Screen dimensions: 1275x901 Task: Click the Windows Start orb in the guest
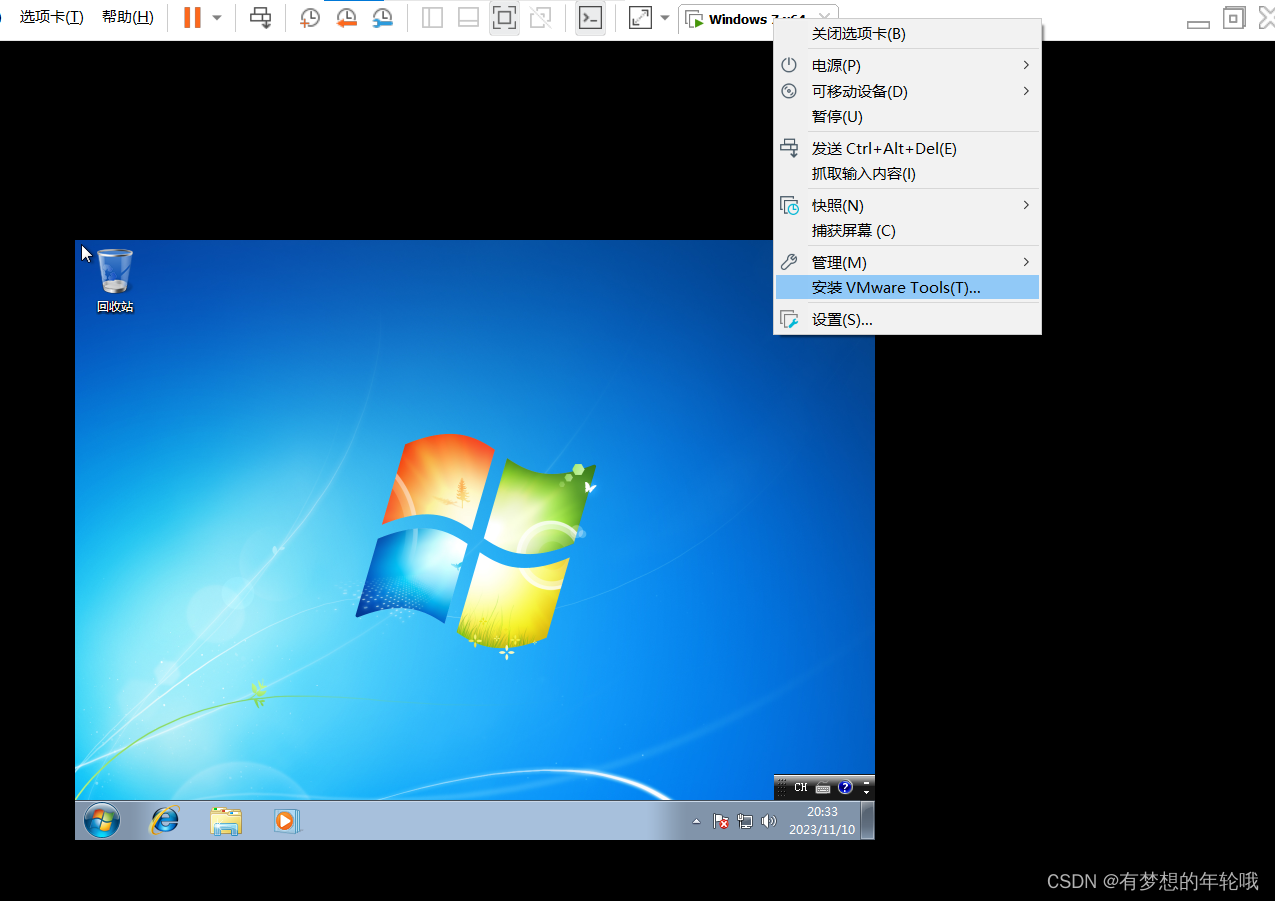coord(101,820)
